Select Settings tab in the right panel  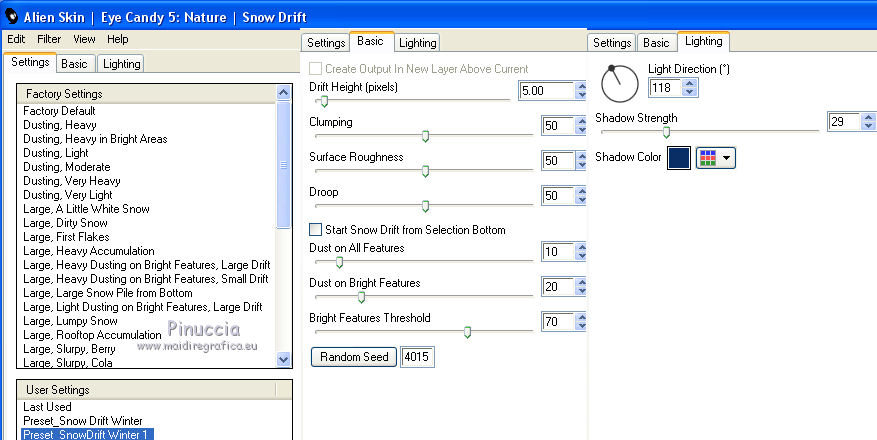pyautogui.click(x=612, y=42)
